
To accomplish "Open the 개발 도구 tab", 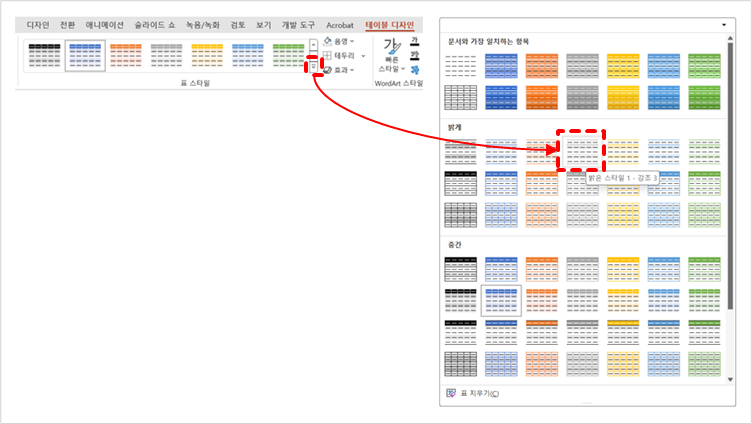I will [x=298, y=25].
